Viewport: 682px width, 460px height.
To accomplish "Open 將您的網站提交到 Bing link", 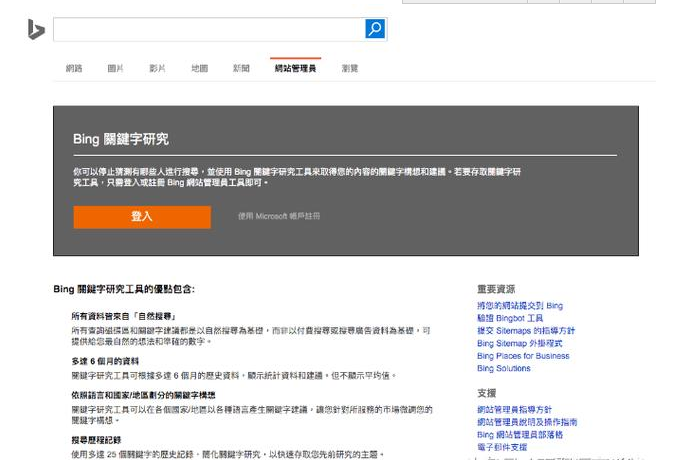I will pyautogui.click(x=520, y=306).
